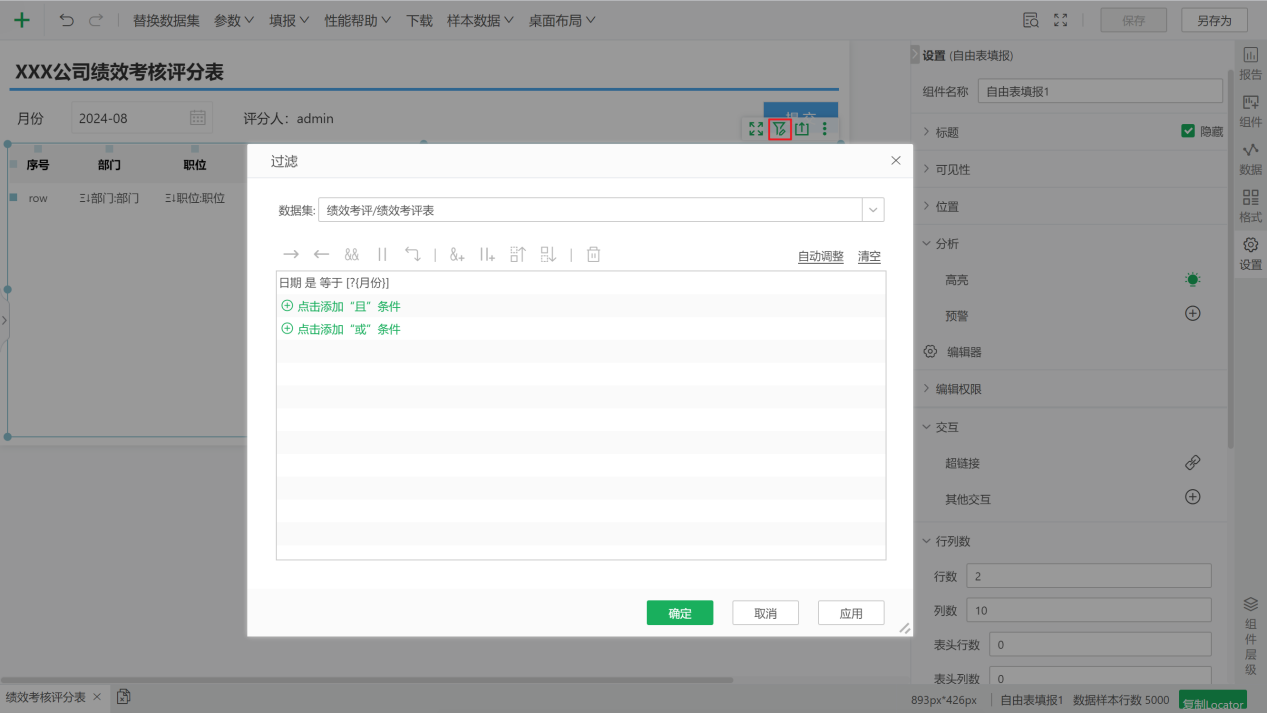The image size is (1267, 713).
Task: Click the 下载 menu item
Action: coord(419,20)
